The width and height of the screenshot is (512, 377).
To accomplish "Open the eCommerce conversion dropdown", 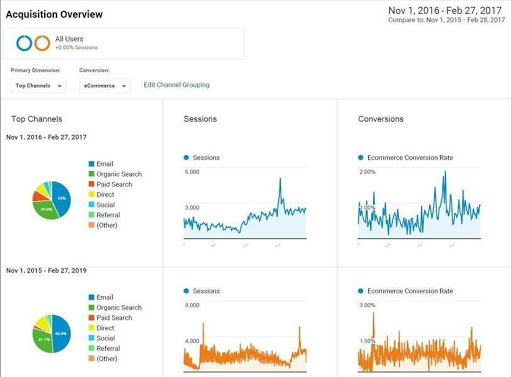I will tap(105, 86).
